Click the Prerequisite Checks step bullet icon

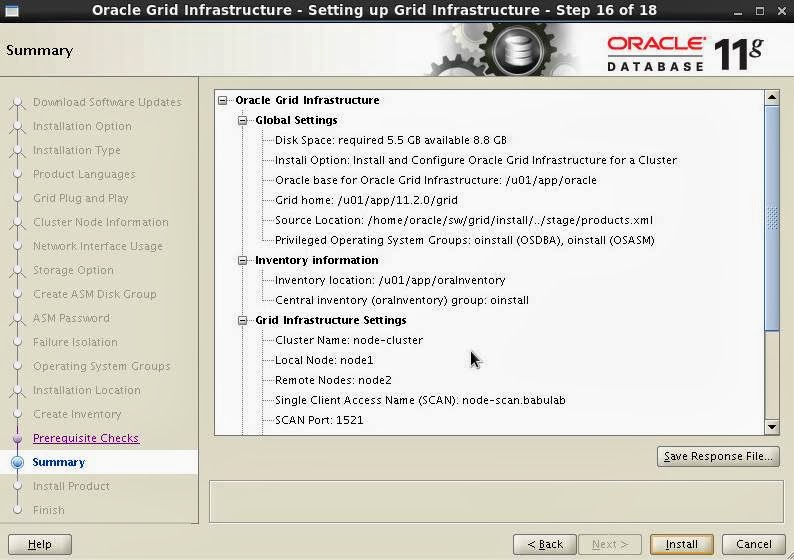coord(17,438)
